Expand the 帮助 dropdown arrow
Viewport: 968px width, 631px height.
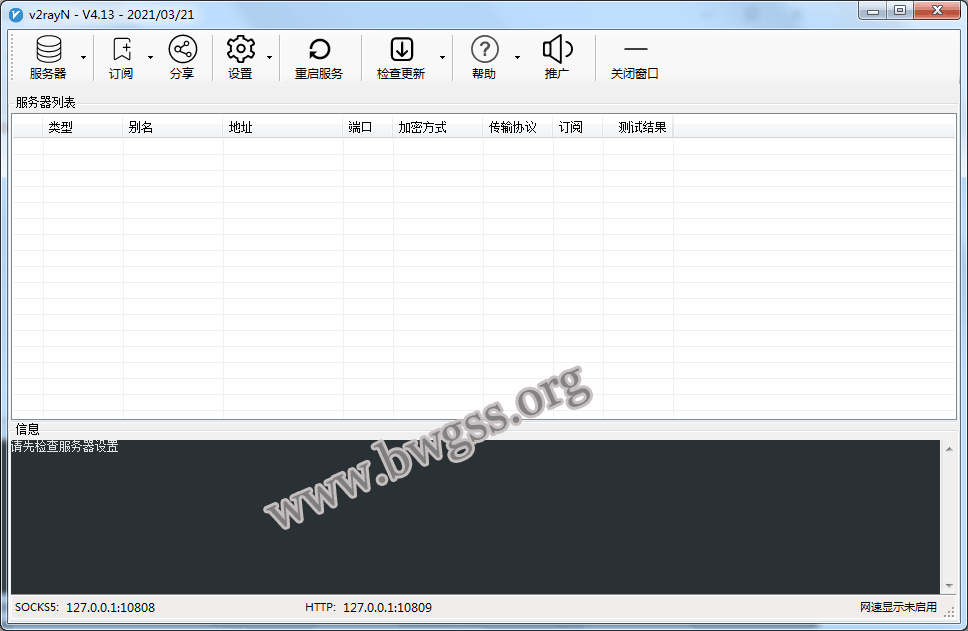point(517,58)
